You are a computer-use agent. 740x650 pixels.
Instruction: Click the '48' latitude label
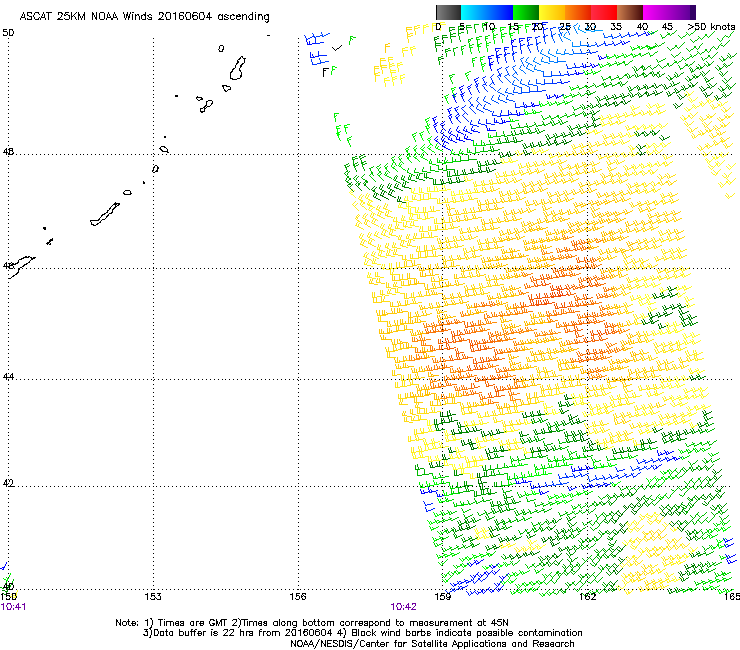point(8,152)
